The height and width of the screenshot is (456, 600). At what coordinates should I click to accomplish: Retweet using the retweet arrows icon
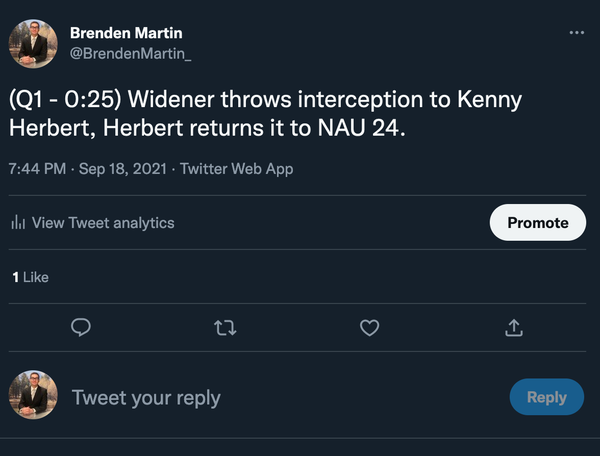[x=226, y=327]
